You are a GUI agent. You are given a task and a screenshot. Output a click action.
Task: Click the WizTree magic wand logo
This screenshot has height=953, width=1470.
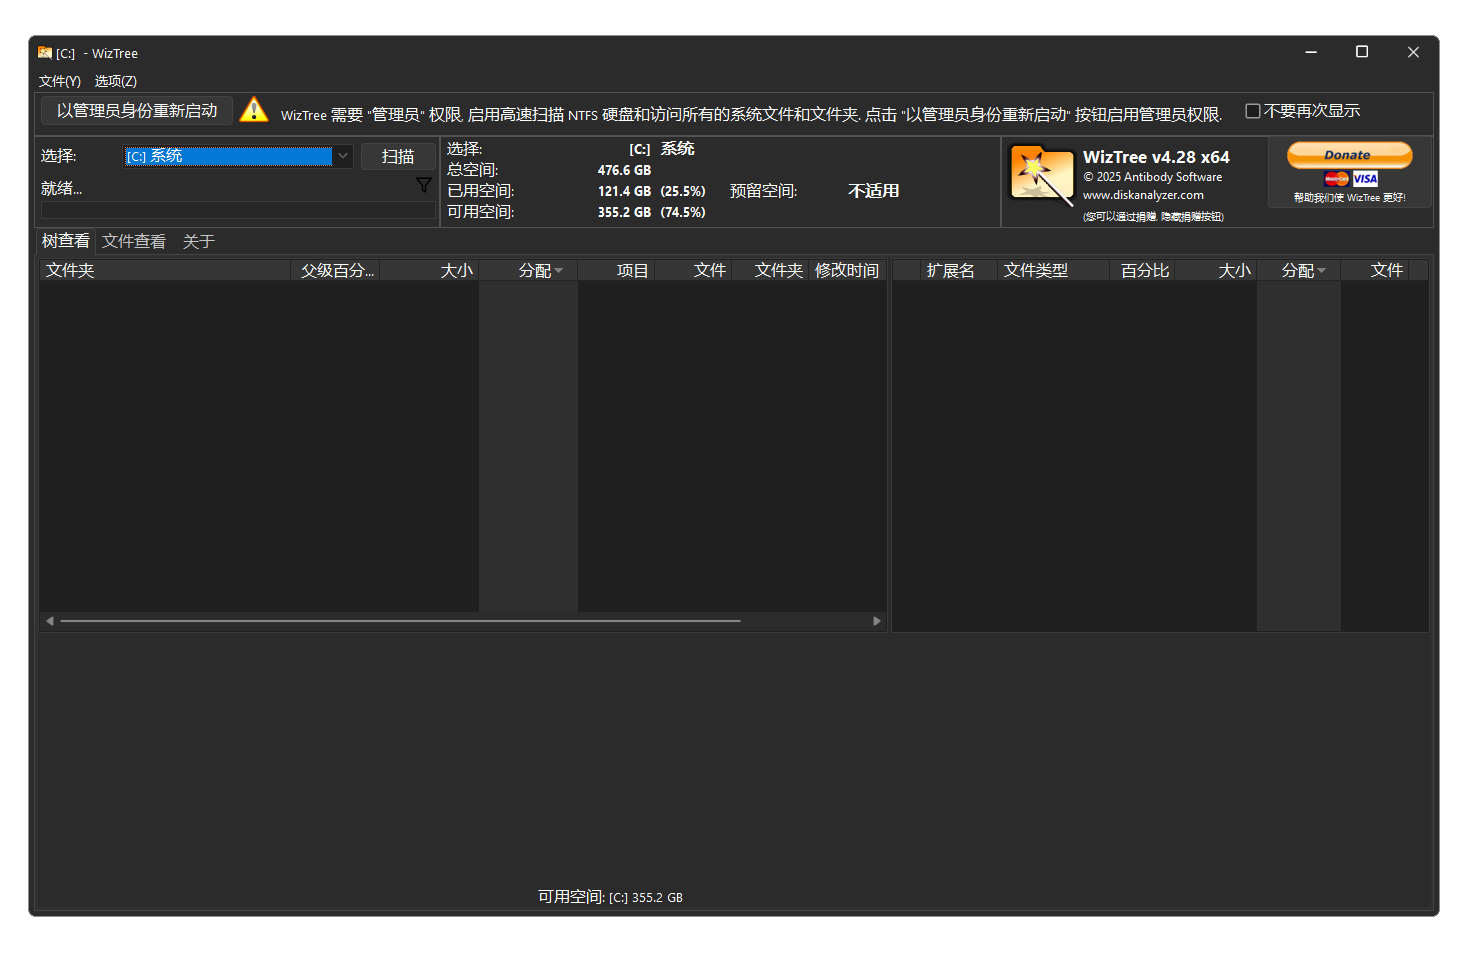1041,174
